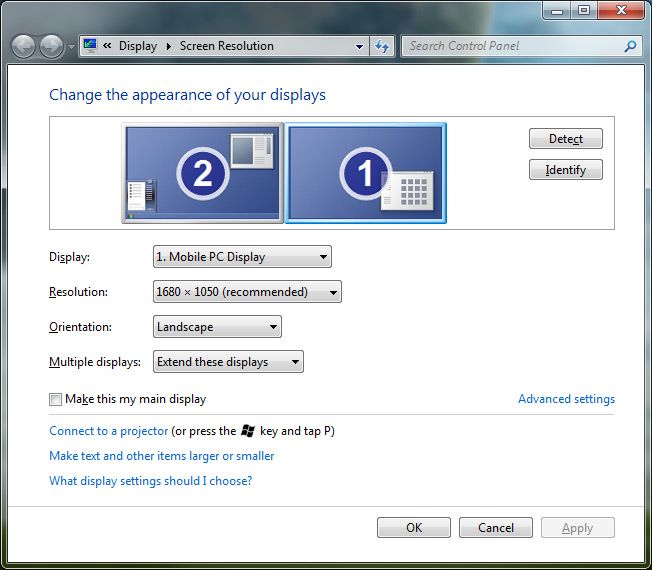Click the double chevron in address bar

pyautogui.click(x=107, y=46)
